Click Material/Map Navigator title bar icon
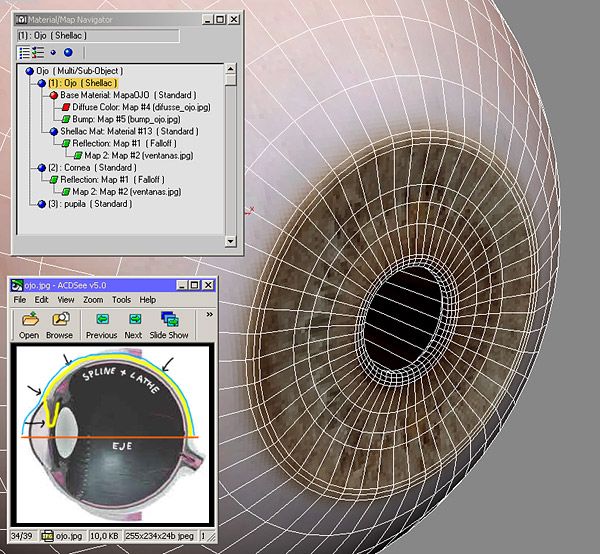The width and height of the screenshot is (600, 554). 22,20
